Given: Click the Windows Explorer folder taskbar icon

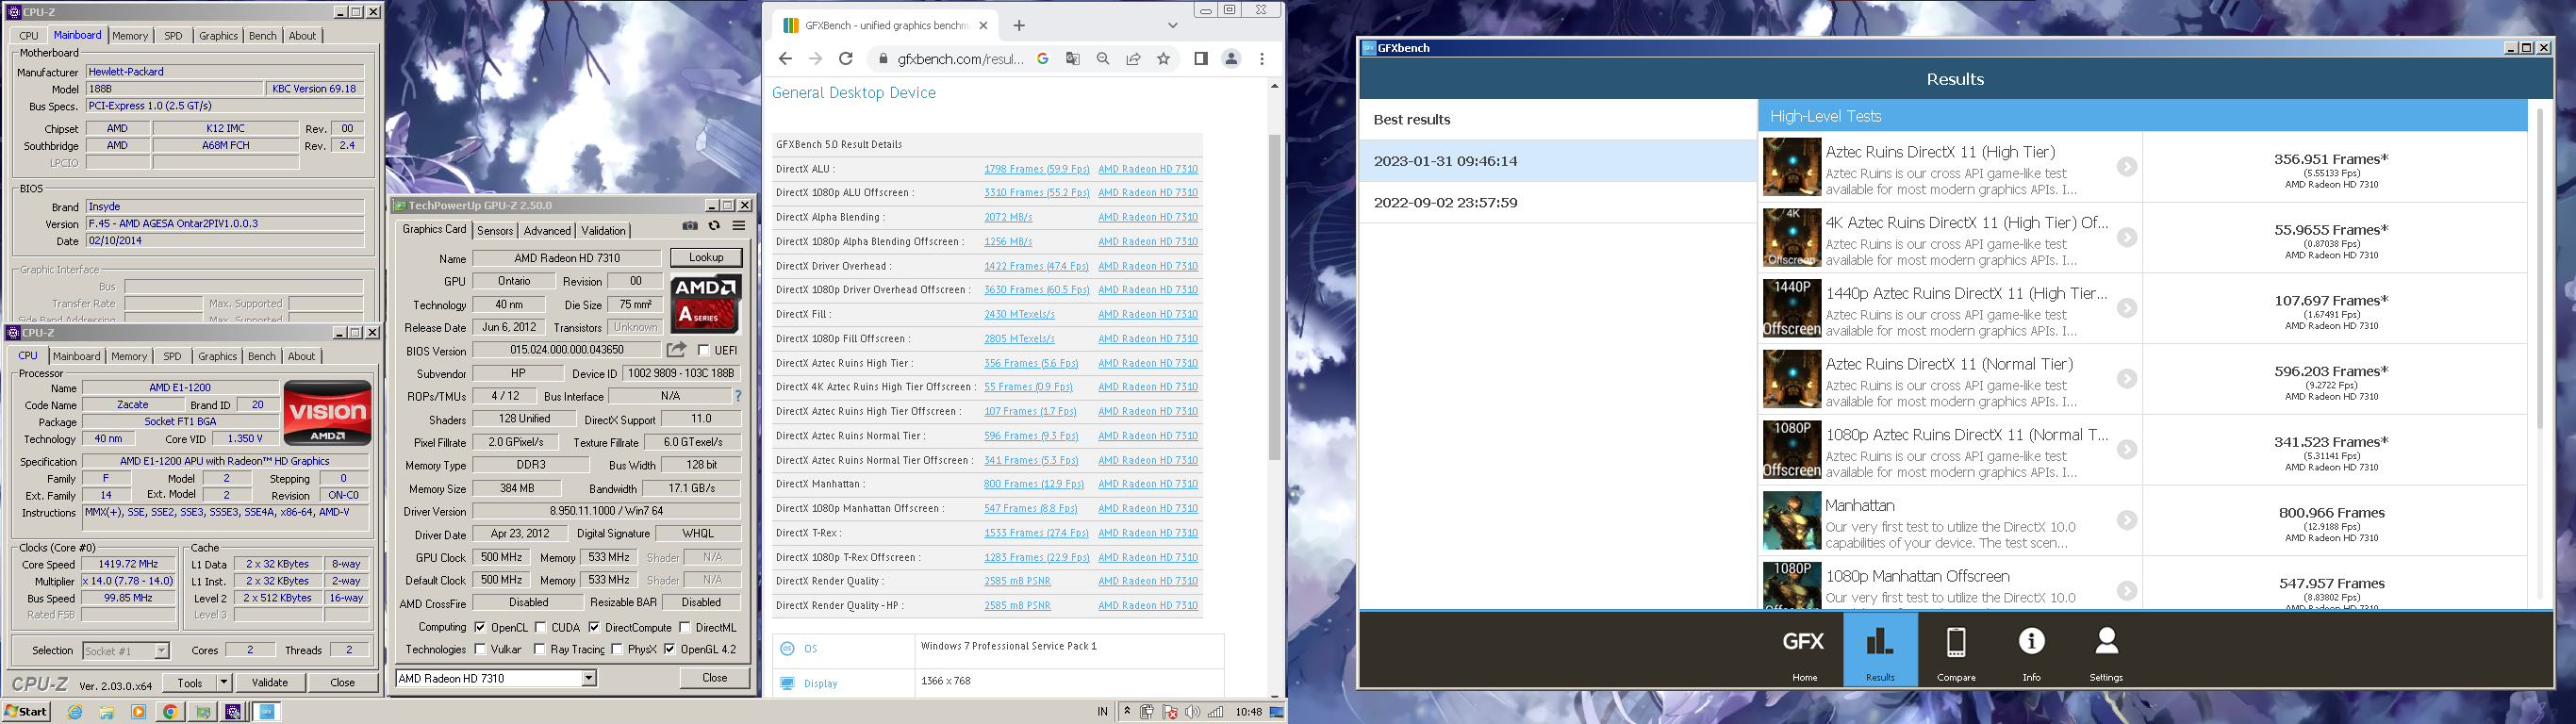Looking at the screenshot, I should (x=107, y=712).
